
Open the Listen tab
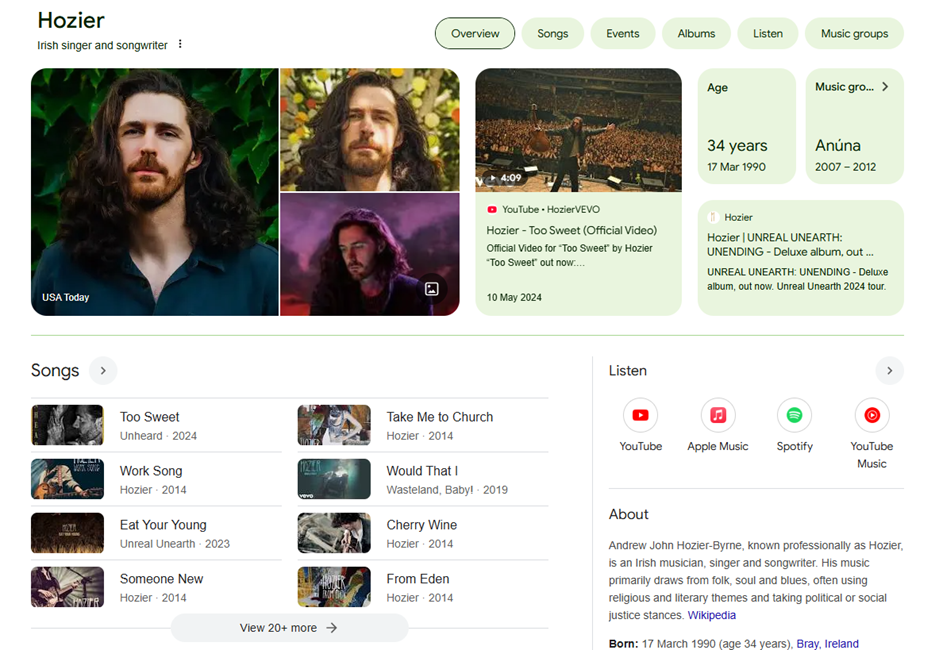pos(768,34)
